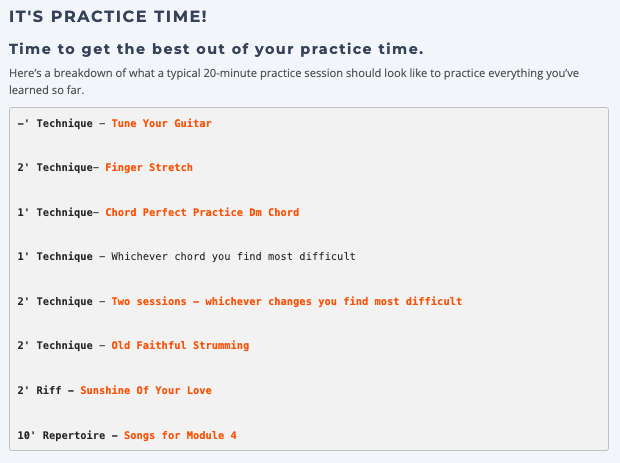The width and height of the screenshot is (620, 463).
Task: Click the 2' Technique label beside Old Faithful
Action: pyautogui.click(x=55, y=345)
